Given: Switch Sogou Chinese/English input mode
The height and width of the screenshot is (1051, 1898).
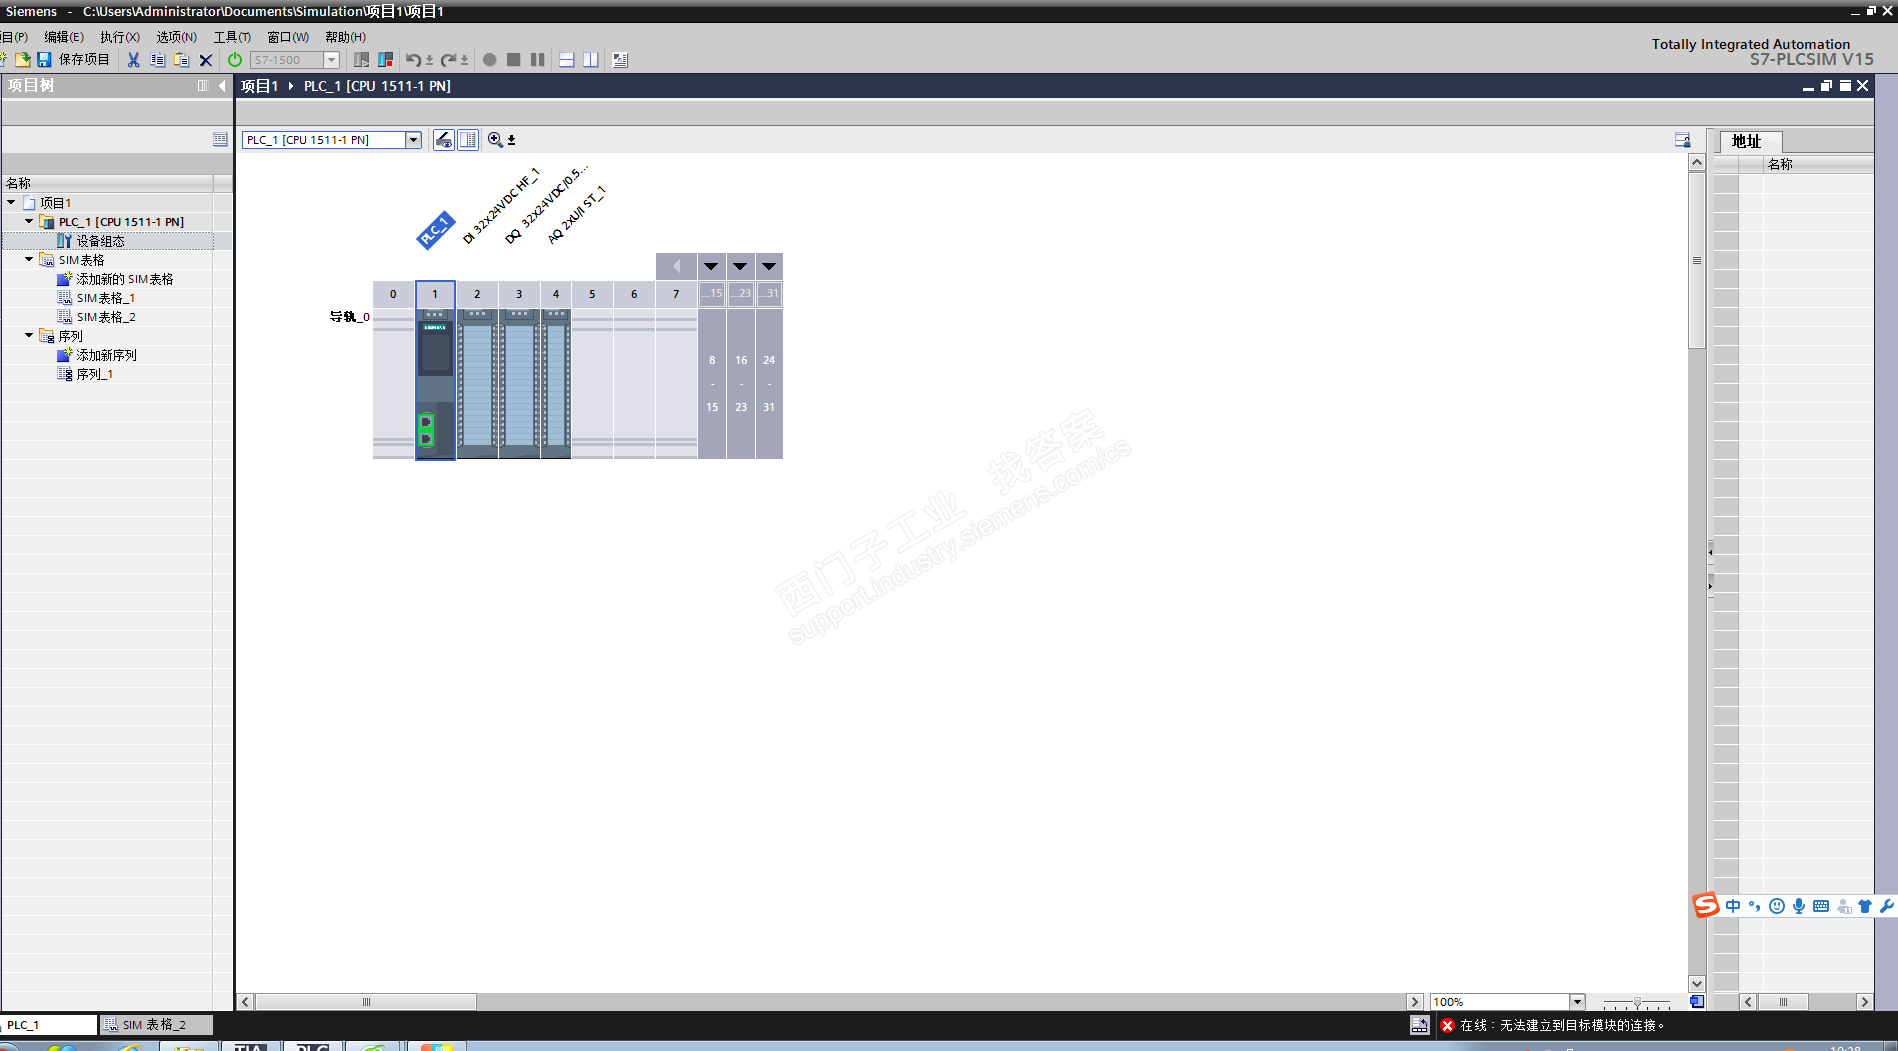Looking at the screenshot, I should (x=1733, y=906).
